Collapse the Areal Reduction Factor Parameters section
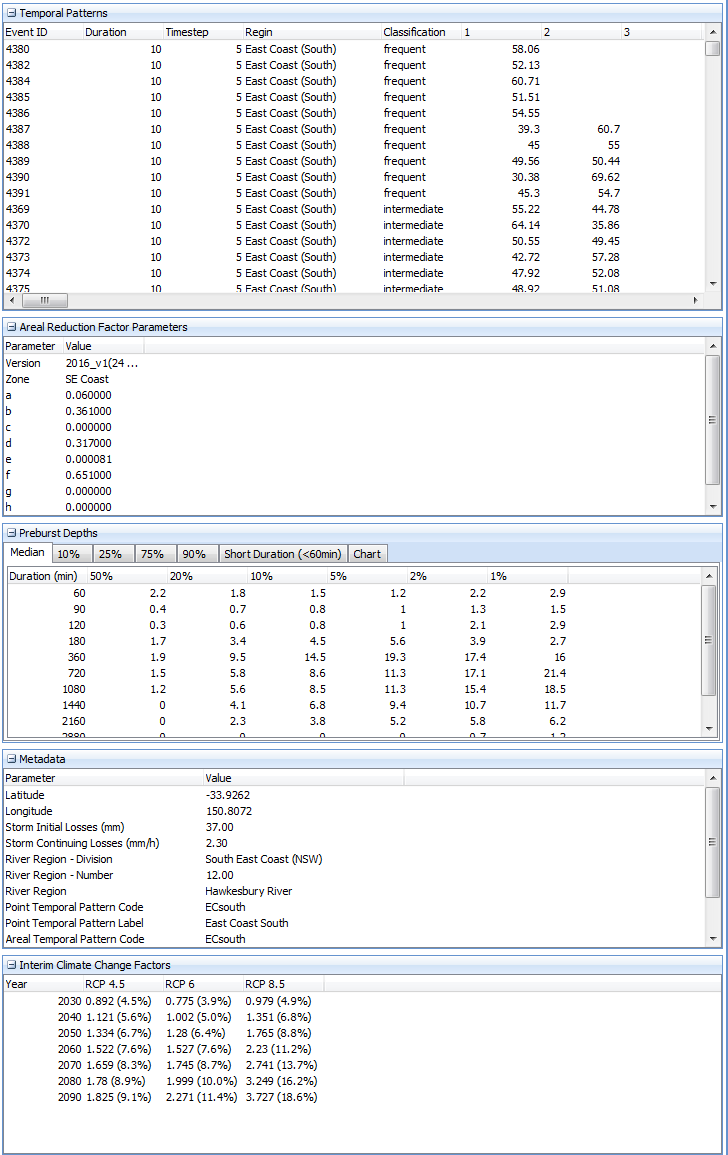 click(x=11, y=327)
